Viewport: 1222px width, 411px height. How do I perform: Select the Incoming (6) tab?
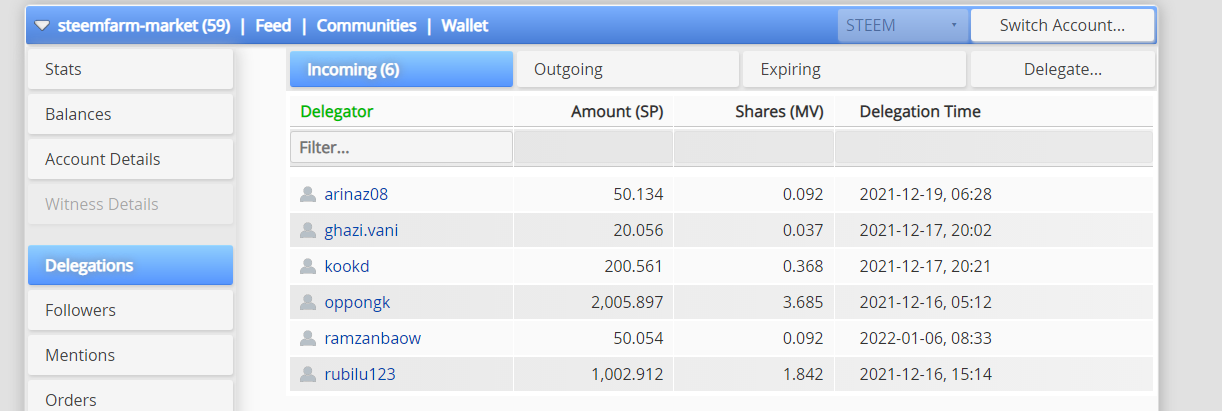[402, 70]
